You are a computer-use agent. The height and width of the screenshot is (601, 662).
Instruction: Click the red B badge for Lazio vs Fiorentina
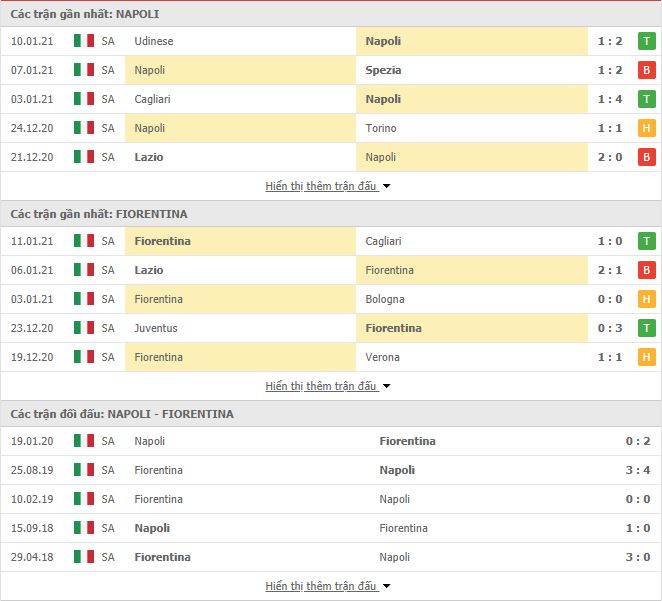coord(646,270)
